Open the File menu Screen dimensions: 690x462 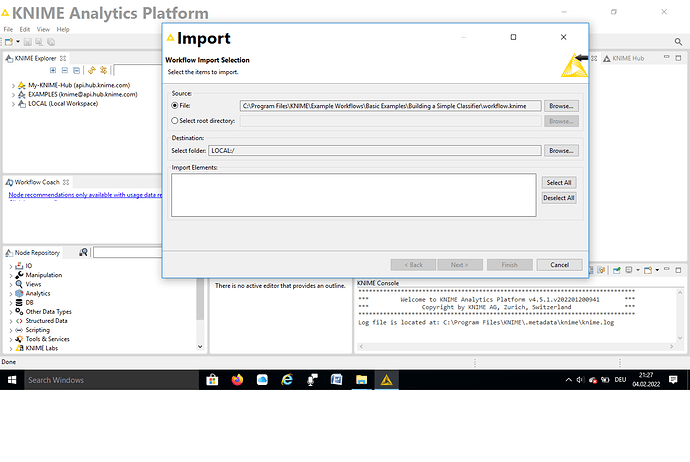[x=8, y=29]
